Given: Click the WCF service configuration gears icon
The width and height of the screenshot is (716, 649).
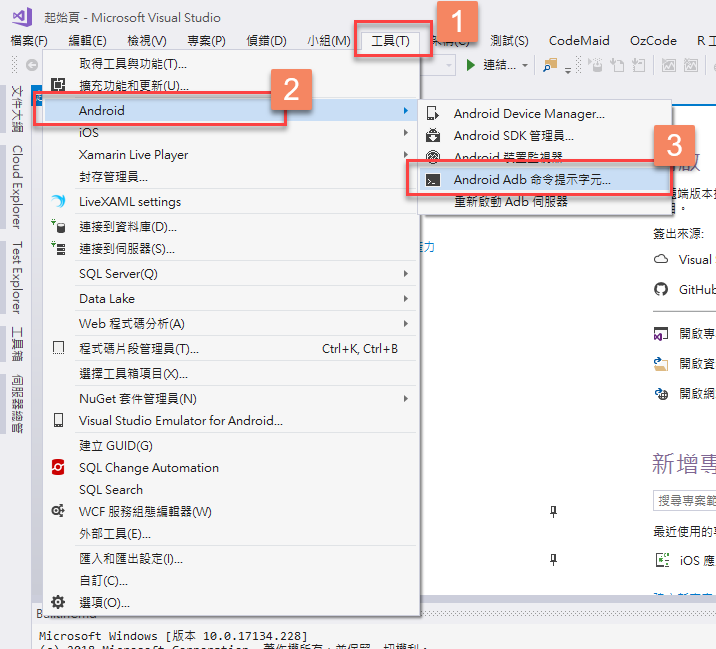Looking at the screenshot, I should (x=58, y=511).
